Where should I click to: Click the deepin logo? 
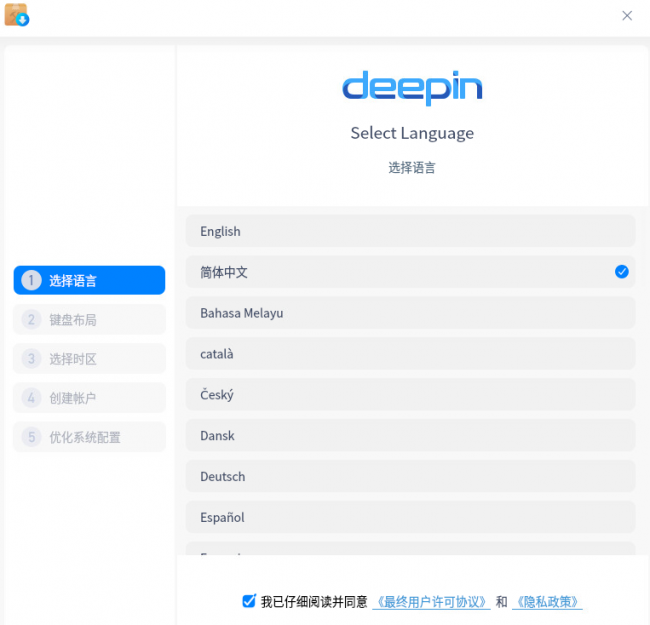[x=412, y=87]
